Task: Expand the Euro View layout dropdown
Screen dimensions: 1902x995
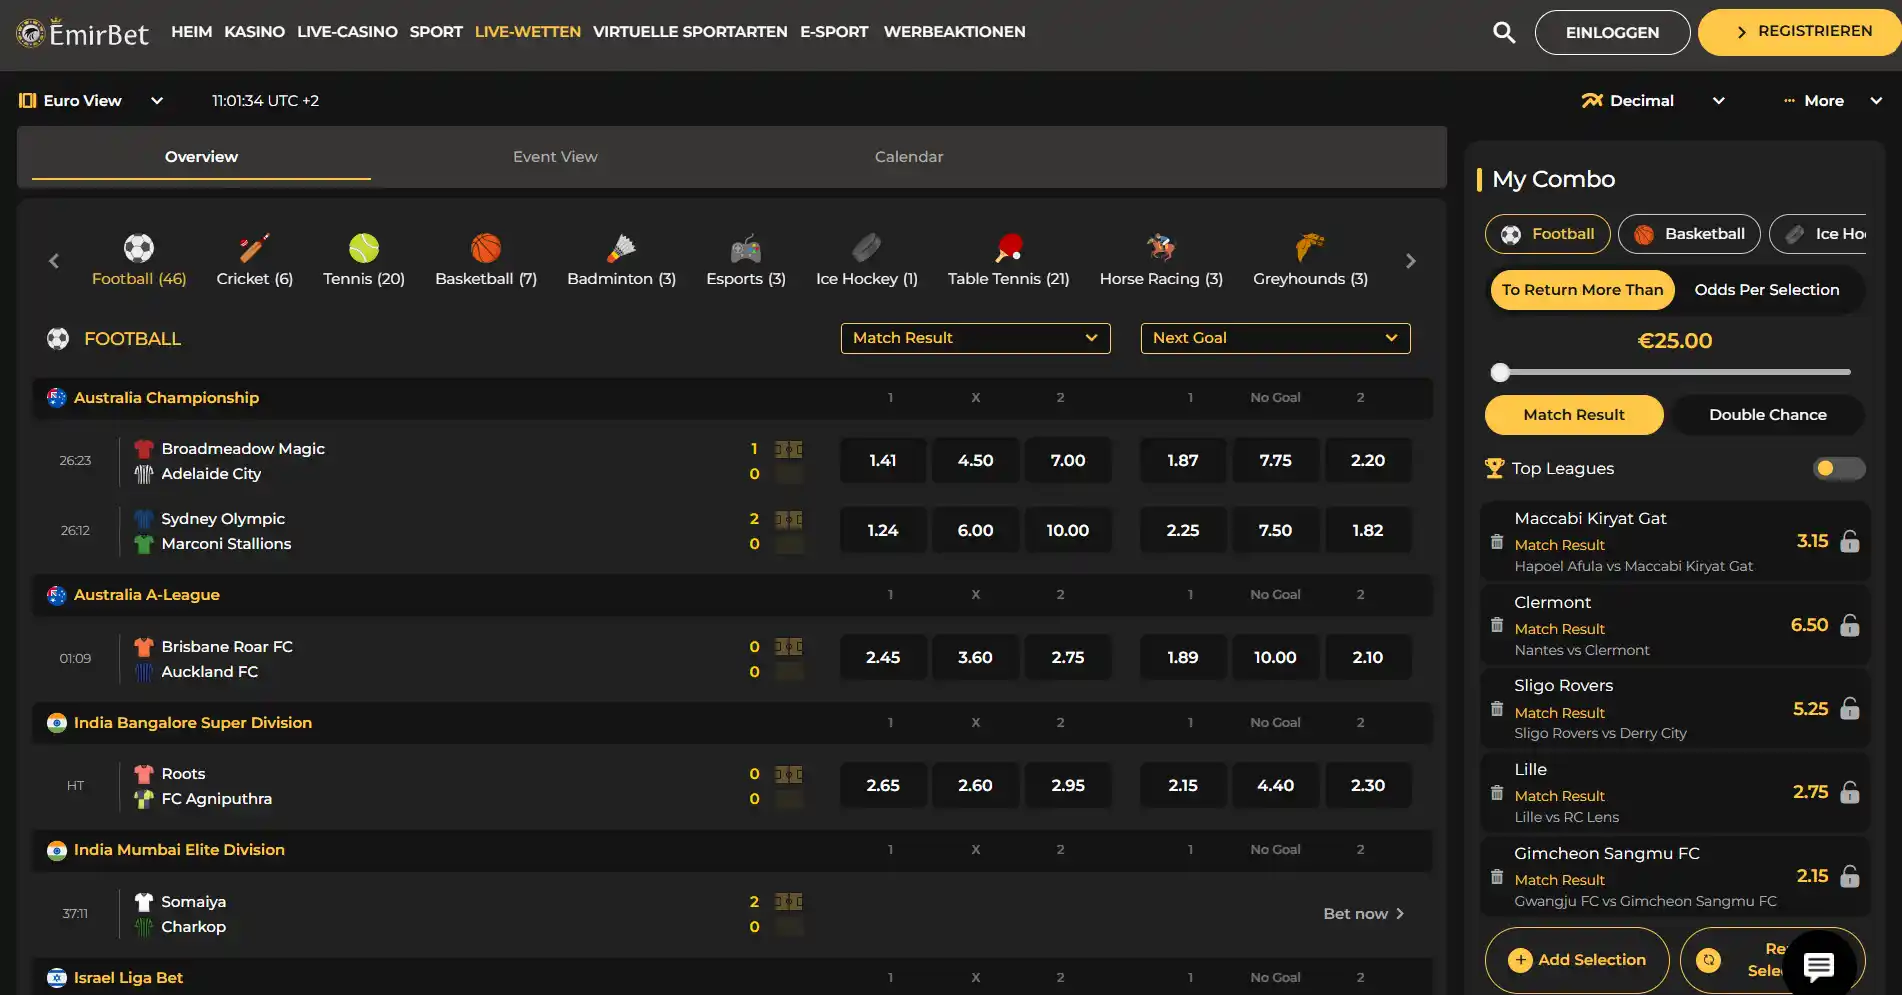Action: coord(91,101)
